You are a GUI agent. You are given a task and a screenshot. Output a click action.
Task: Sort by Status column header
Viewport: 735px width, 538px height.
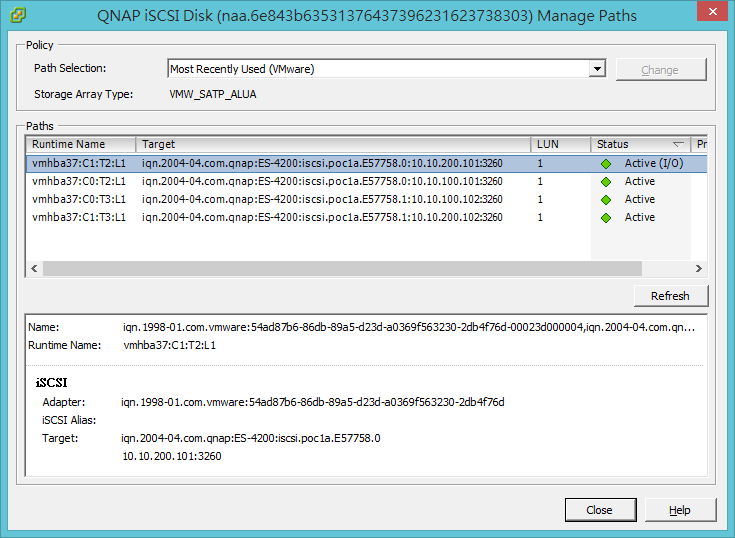click(x=640, y=144)
